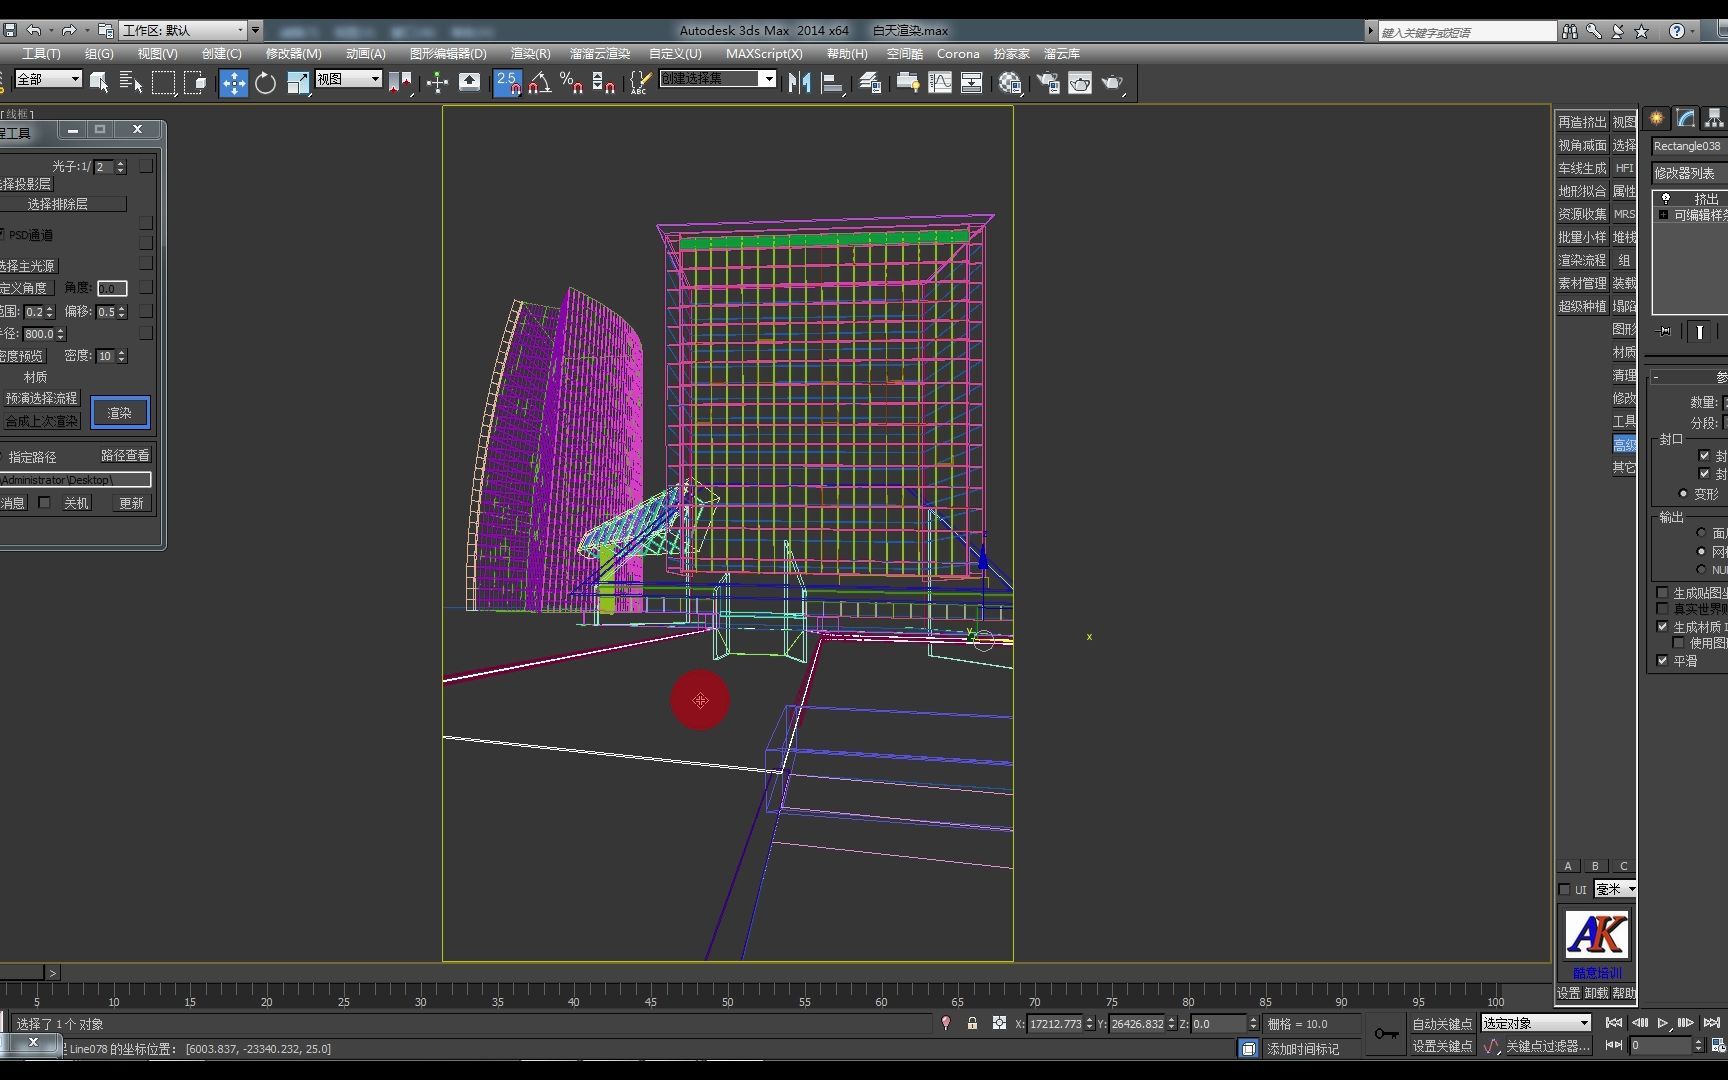Toggle the UI checkbox near units
This screenshot has height=1080, width=1728.
pyautogui.click(x=1565, y=889)
